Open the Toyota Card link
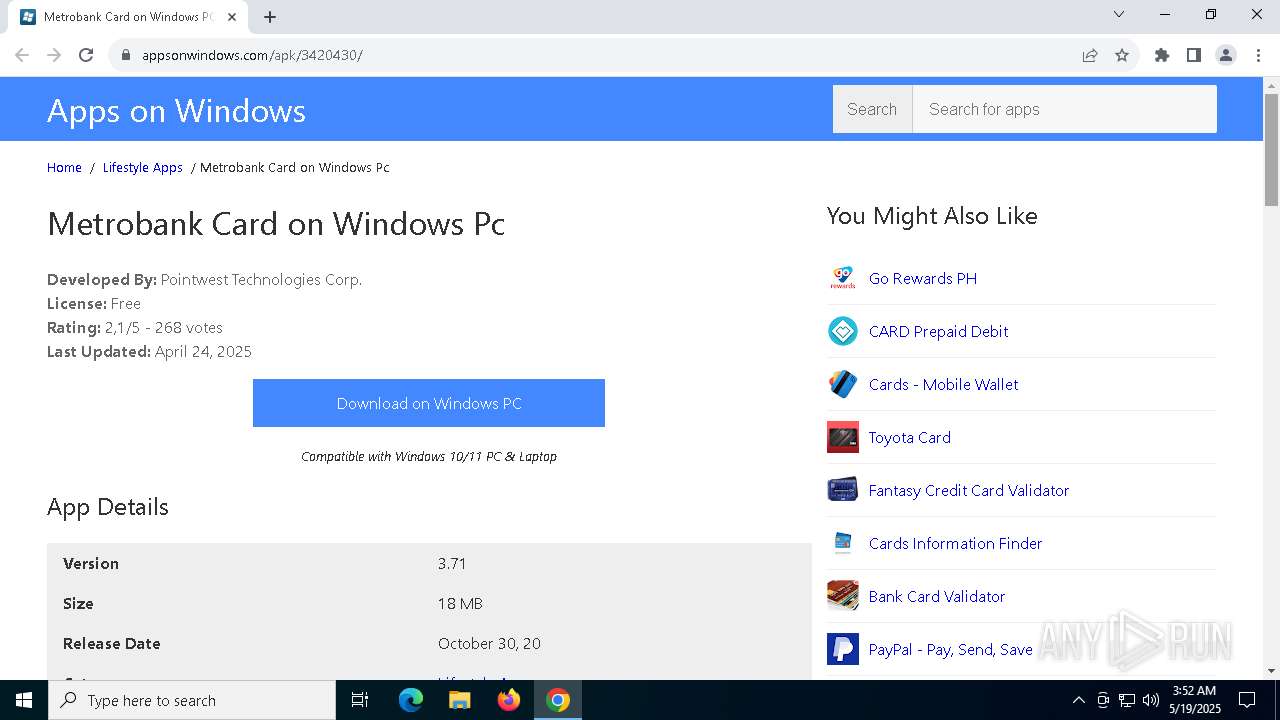 point(910,437)
